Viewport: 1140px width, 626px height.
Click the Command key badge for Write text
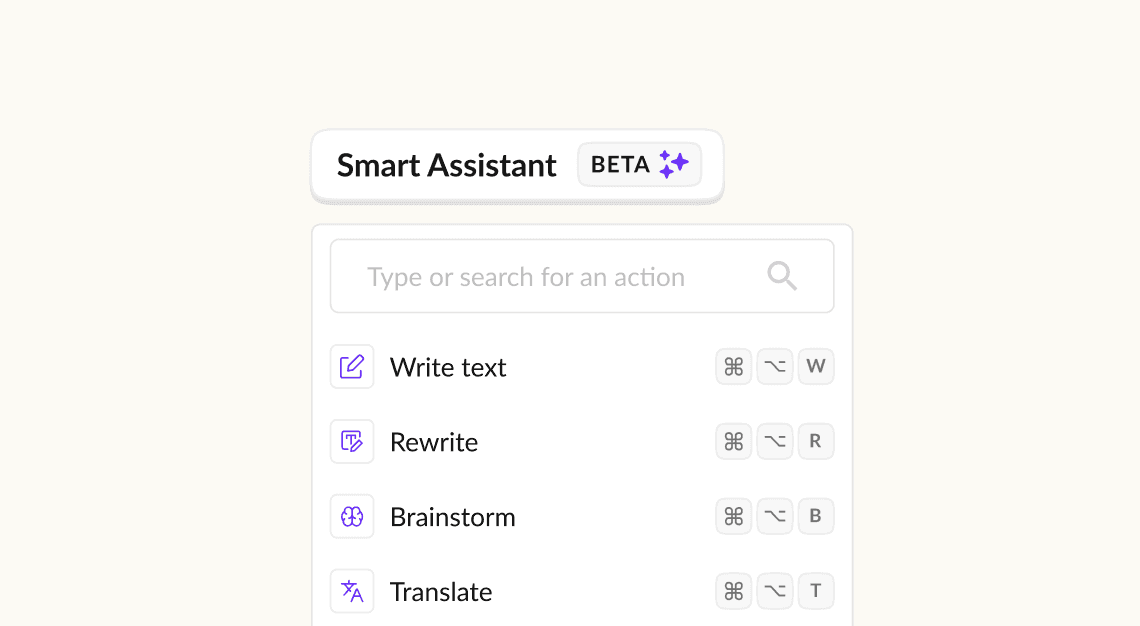(733, 366)
